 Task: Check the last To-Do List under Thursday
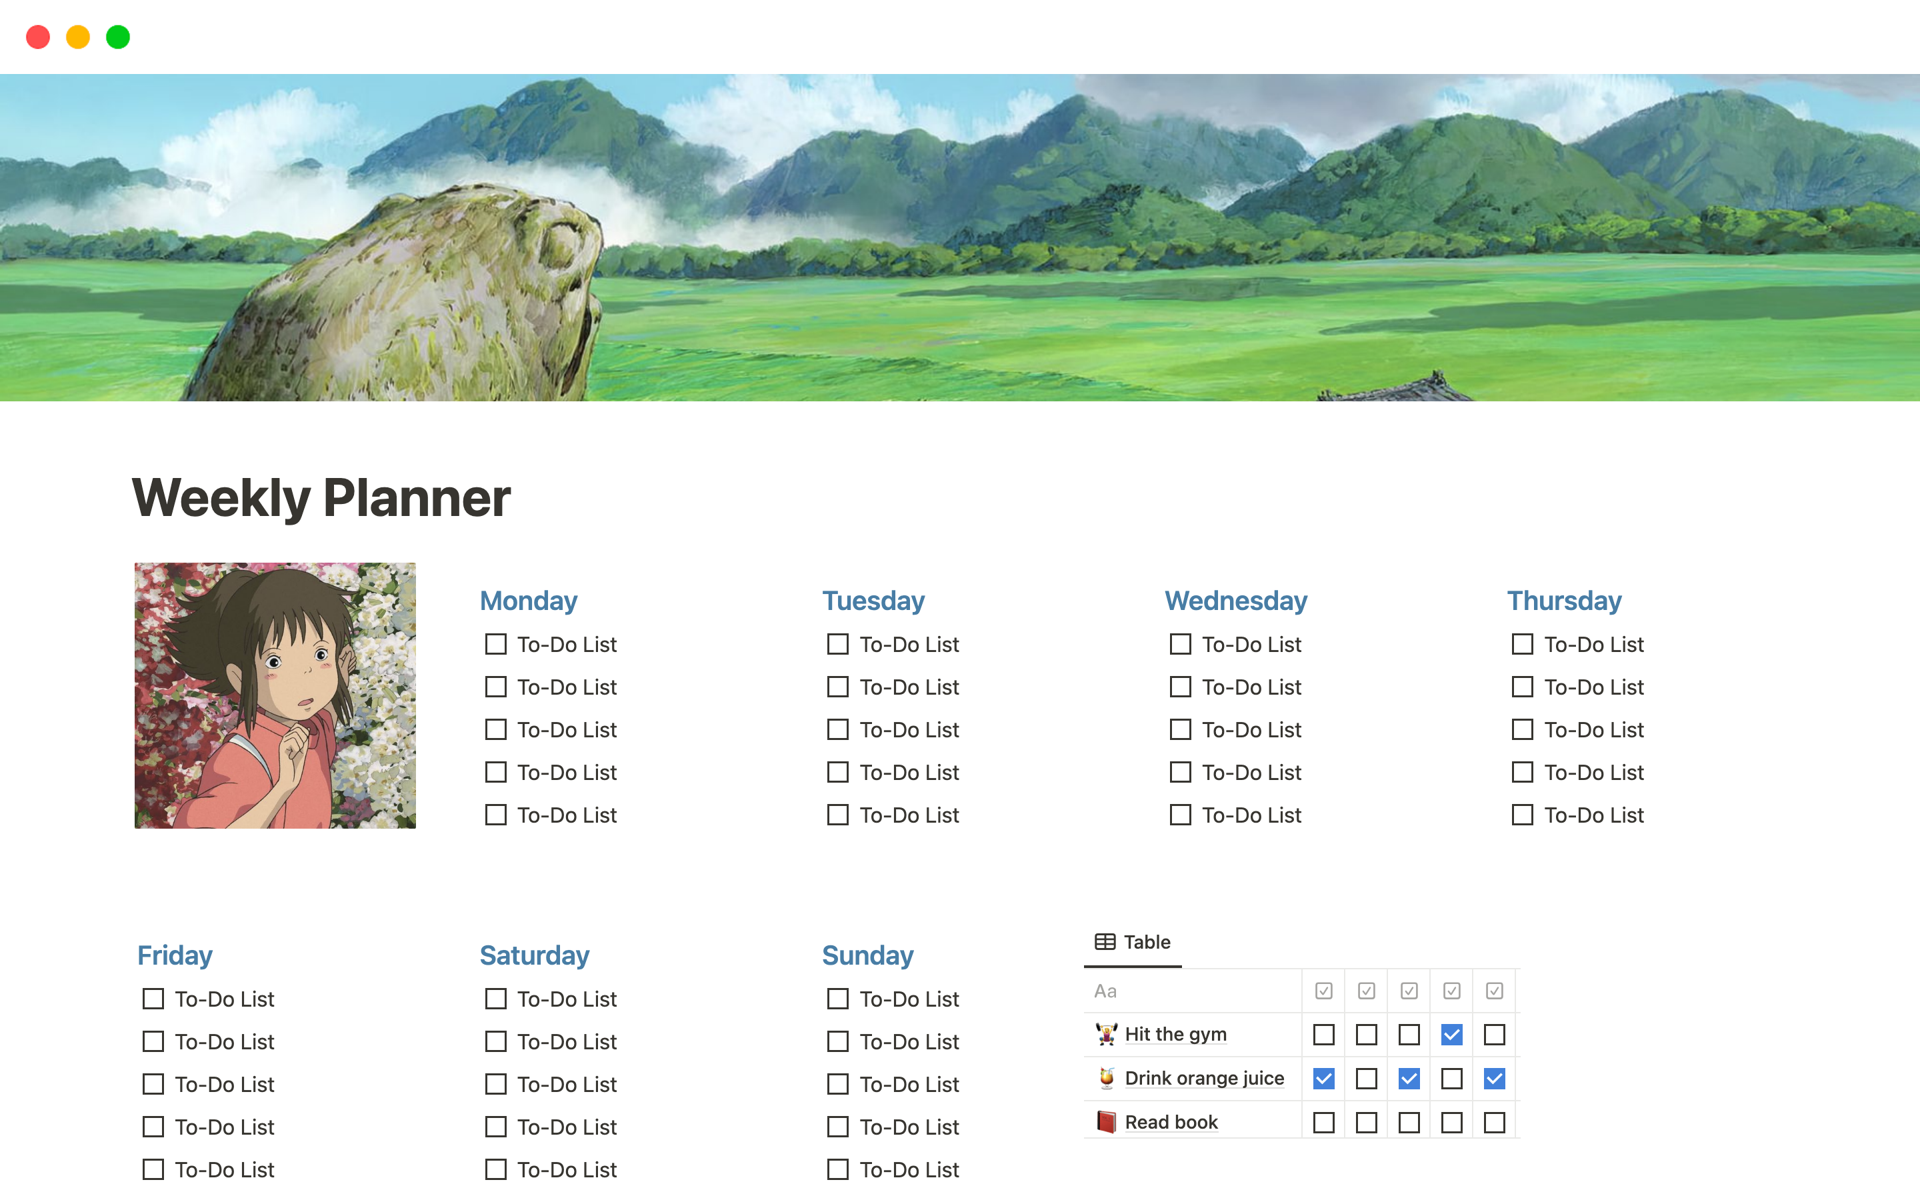pyautogui.click(x=1522, y=815)
